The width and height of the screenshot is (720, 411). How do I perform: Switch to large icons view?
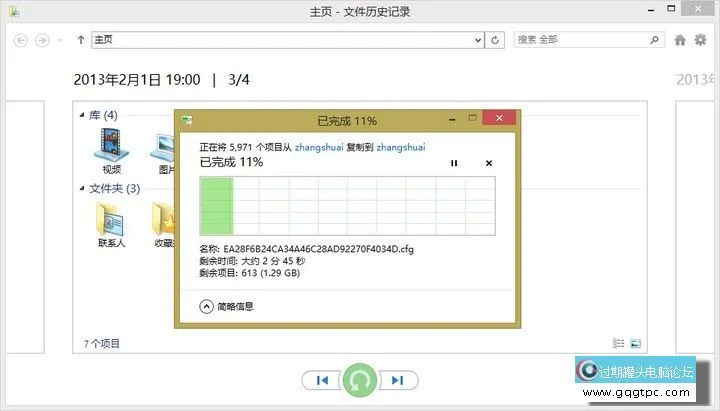point(635,343)
